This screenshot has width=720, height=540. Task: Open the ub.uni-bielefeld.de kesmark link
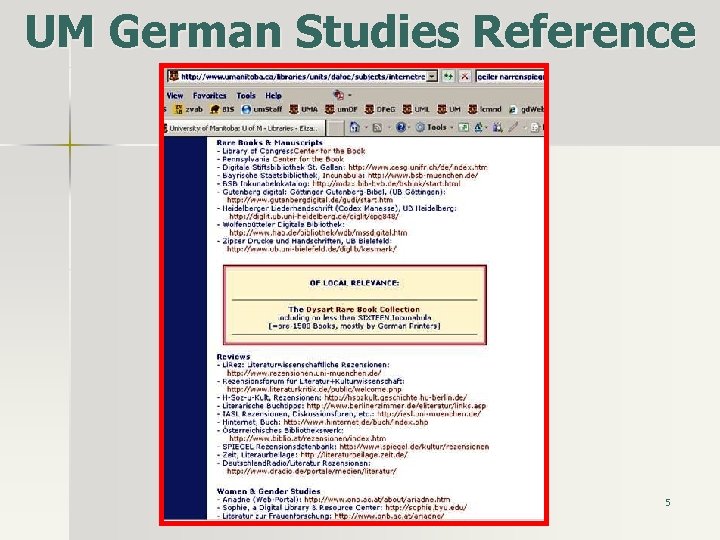point(311,249)
